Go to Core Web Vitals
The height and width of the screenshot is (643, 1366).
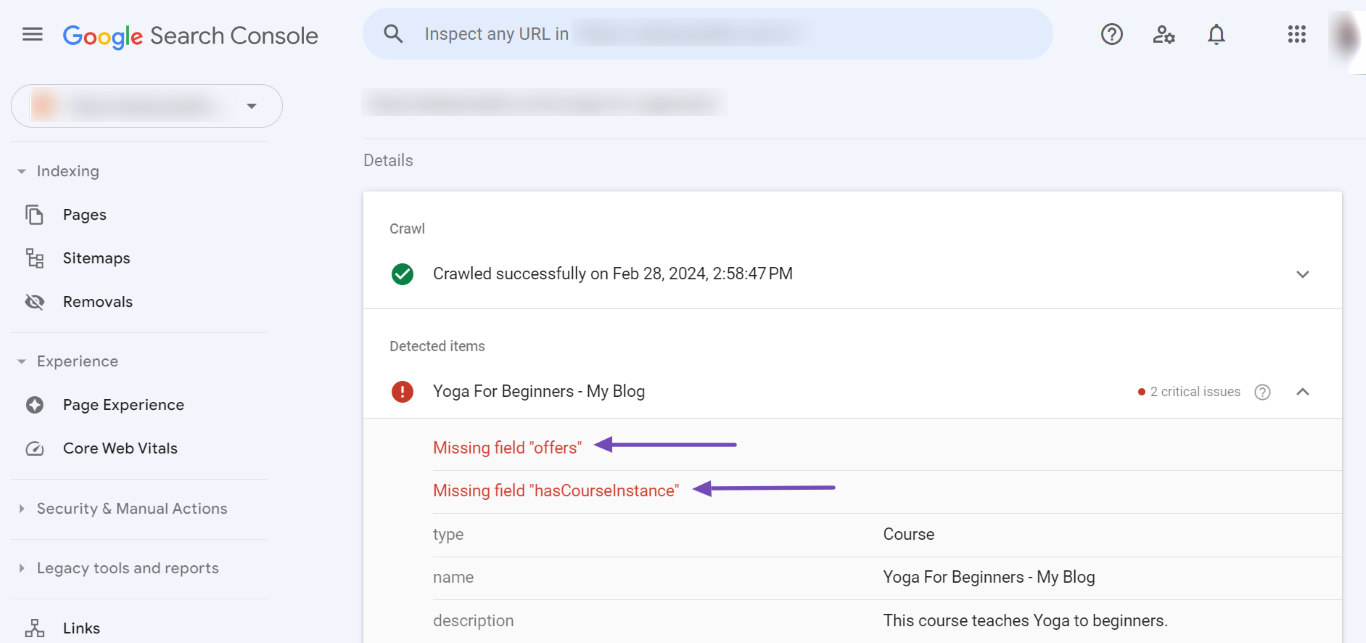(x=121, y=448)
